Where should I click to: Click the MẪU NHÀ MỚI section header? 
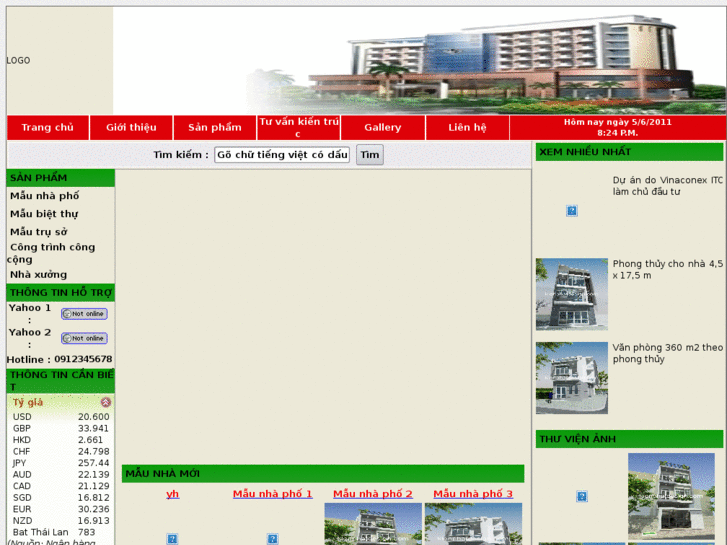(x=323, y=474)
